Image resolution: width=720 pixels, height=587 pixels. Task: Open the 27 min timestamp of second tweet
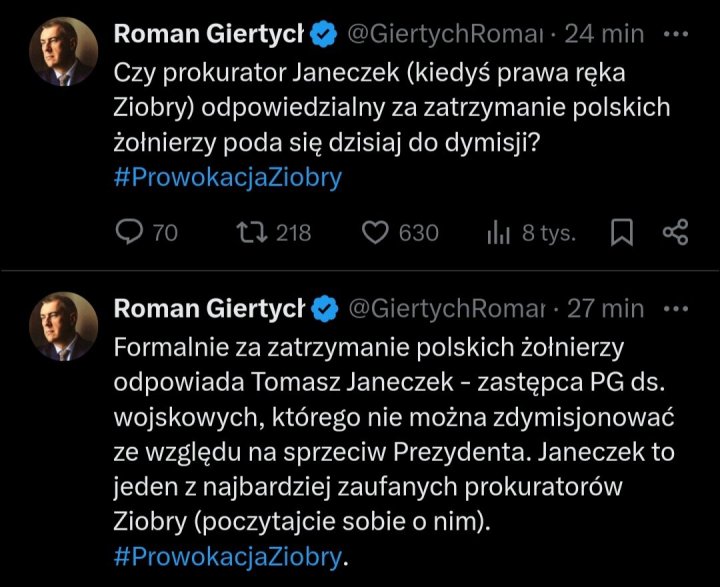[x=604, y=310]
